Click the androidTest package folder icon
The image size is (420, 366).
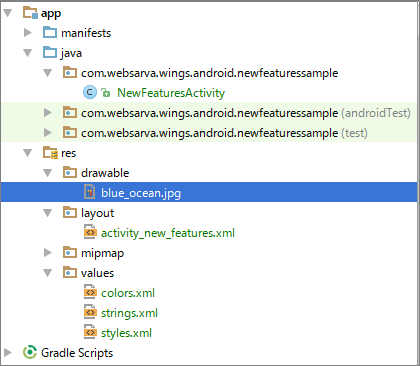tap(70, 113)
